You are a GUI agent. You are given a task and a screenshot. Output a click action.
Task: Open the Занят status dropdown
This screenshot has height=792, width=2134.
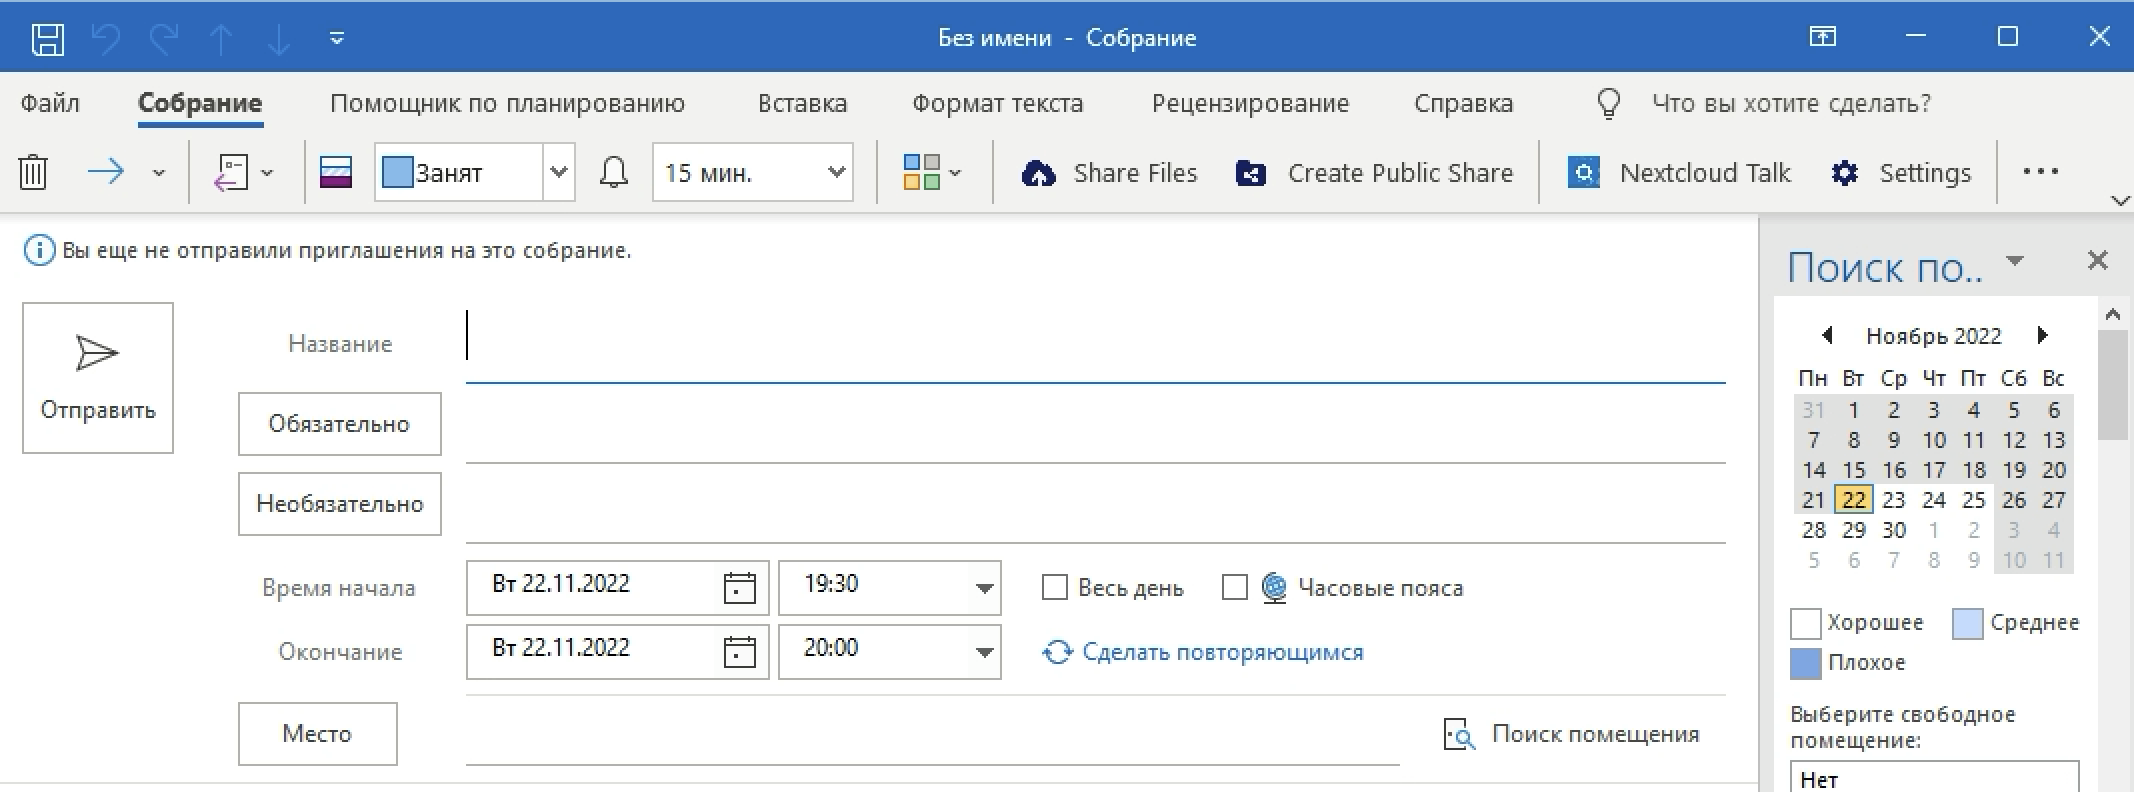(559, 172)
